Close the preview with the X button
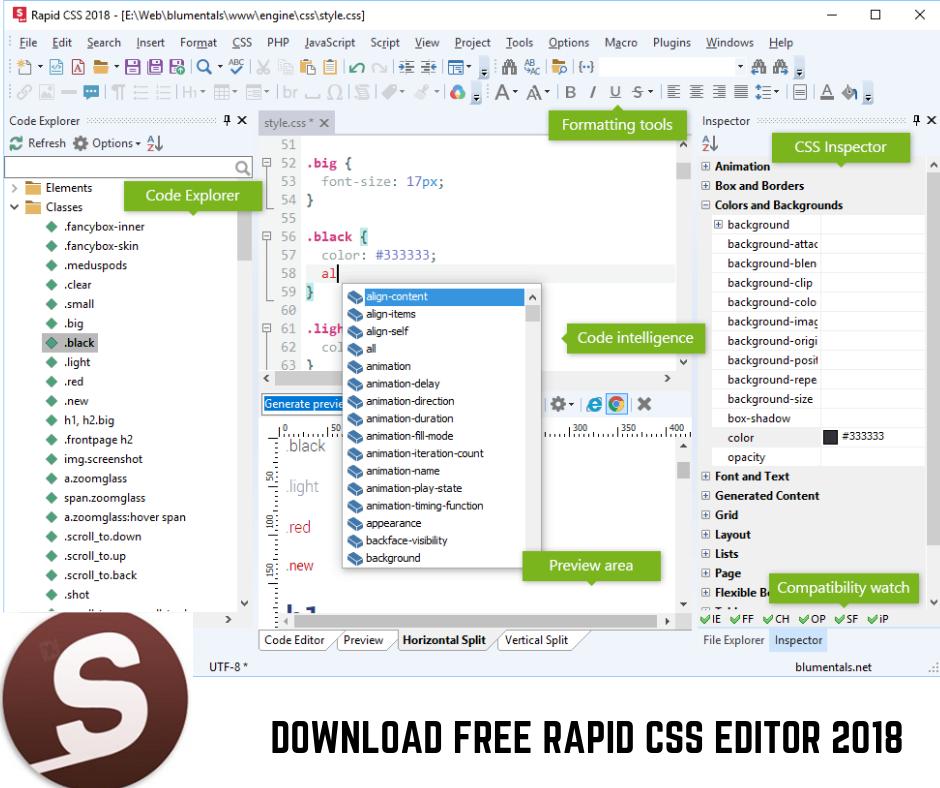Viewport: 940px width, 788px height. pos(644,404)
